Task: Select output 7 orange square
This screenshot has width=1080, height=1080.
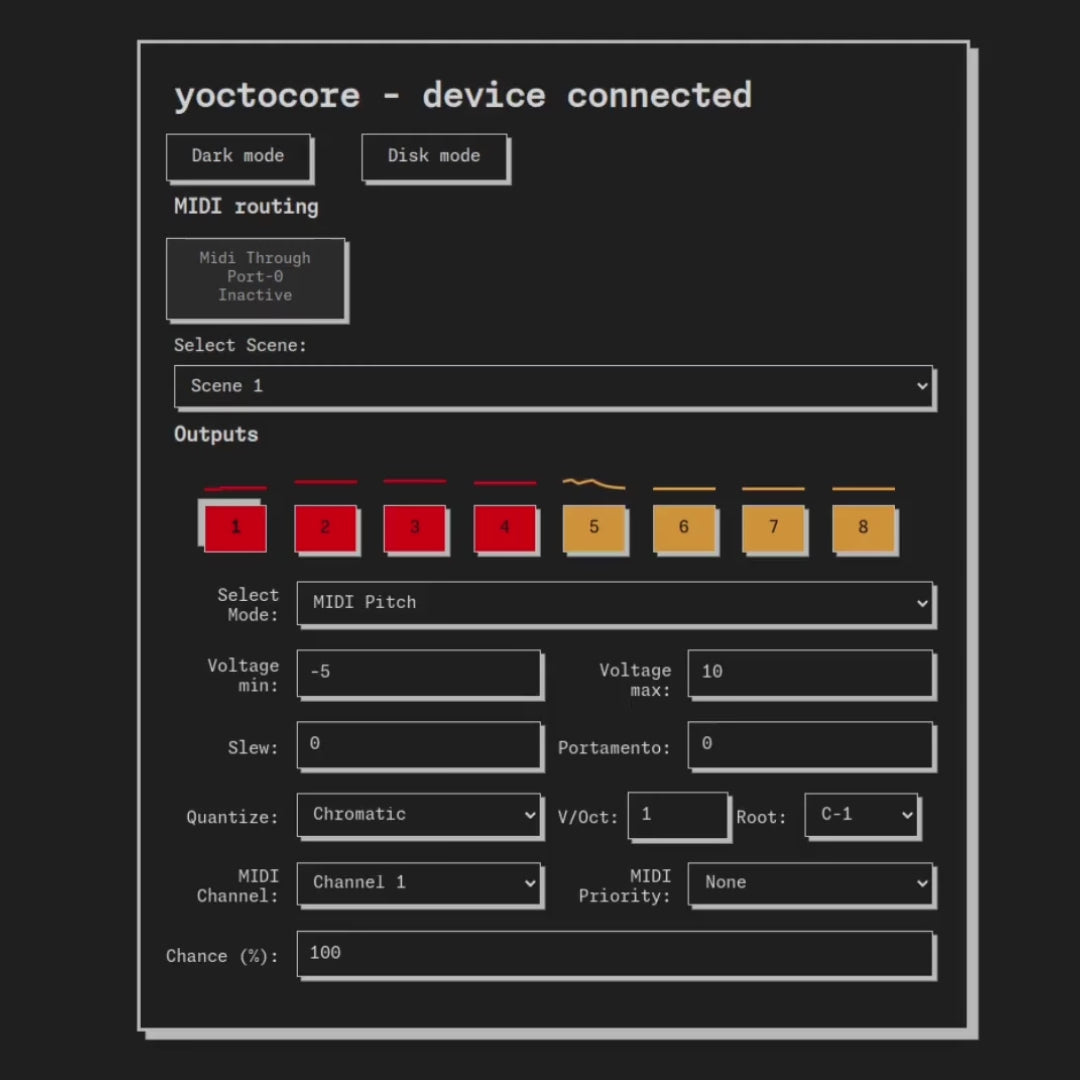Action: click(x=773, y=527)
